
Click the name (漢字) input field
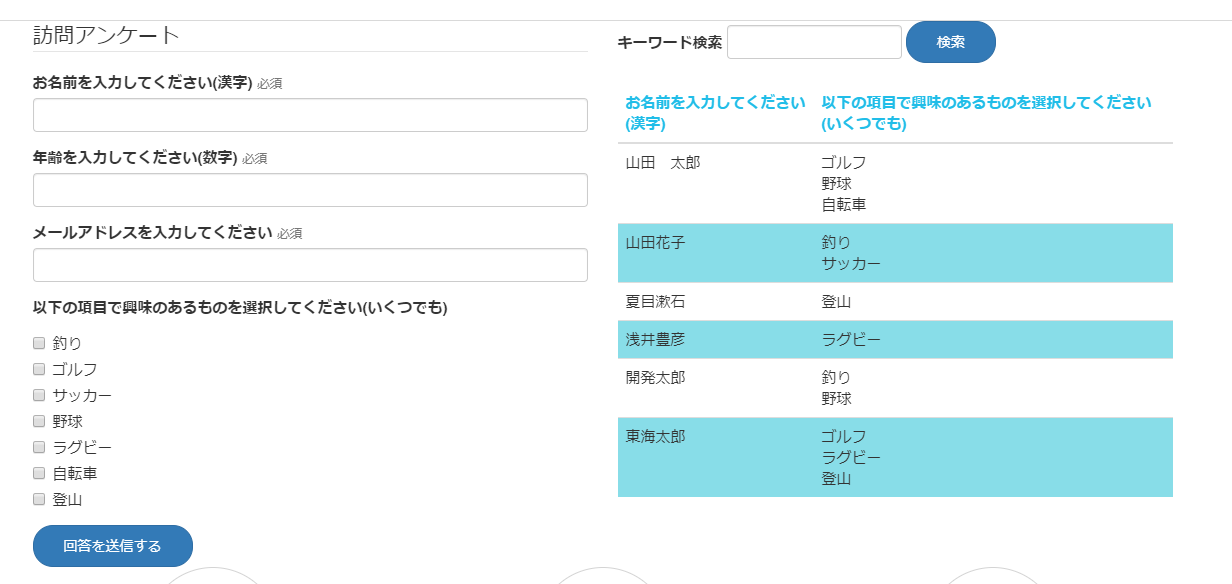[x=310, y=115]
